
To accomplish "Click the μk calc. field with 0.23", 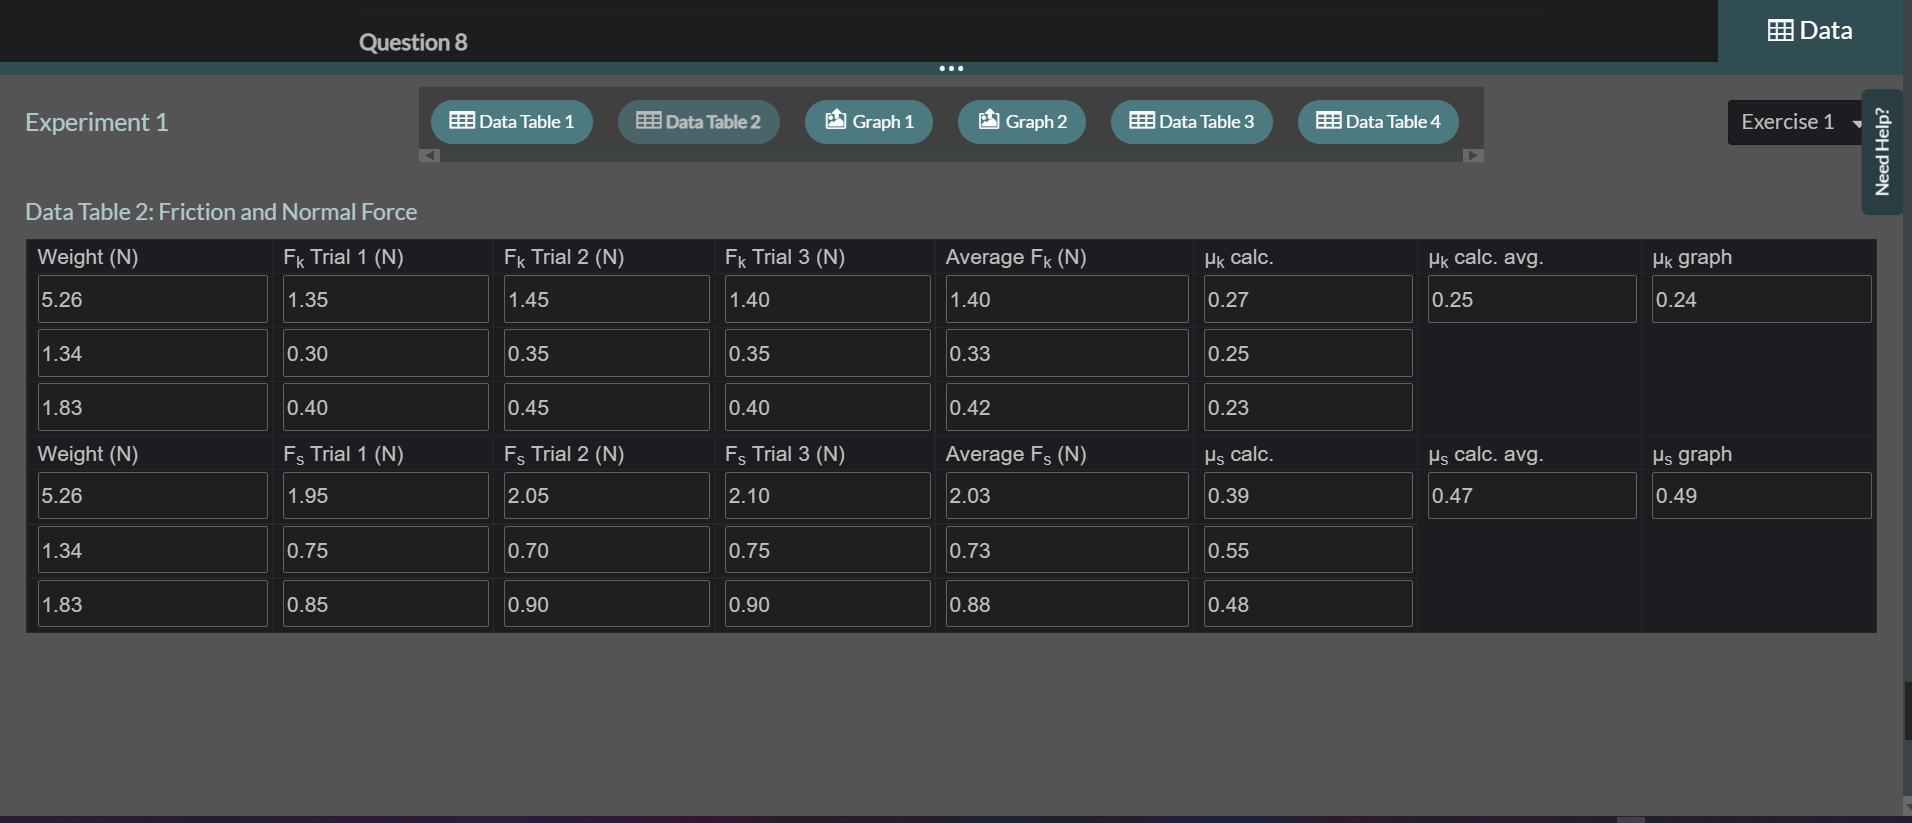I will [1308, 407].
